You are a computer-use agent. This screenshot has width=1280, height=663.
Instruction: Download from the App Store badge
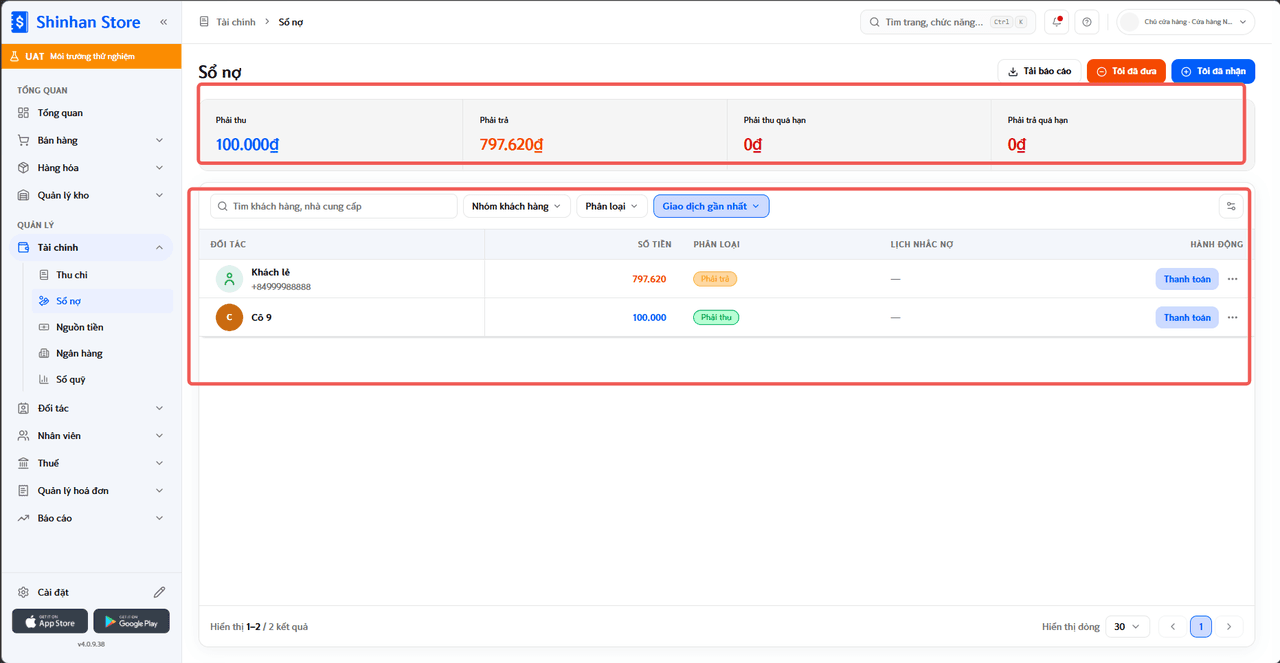(x=50, y=621)
